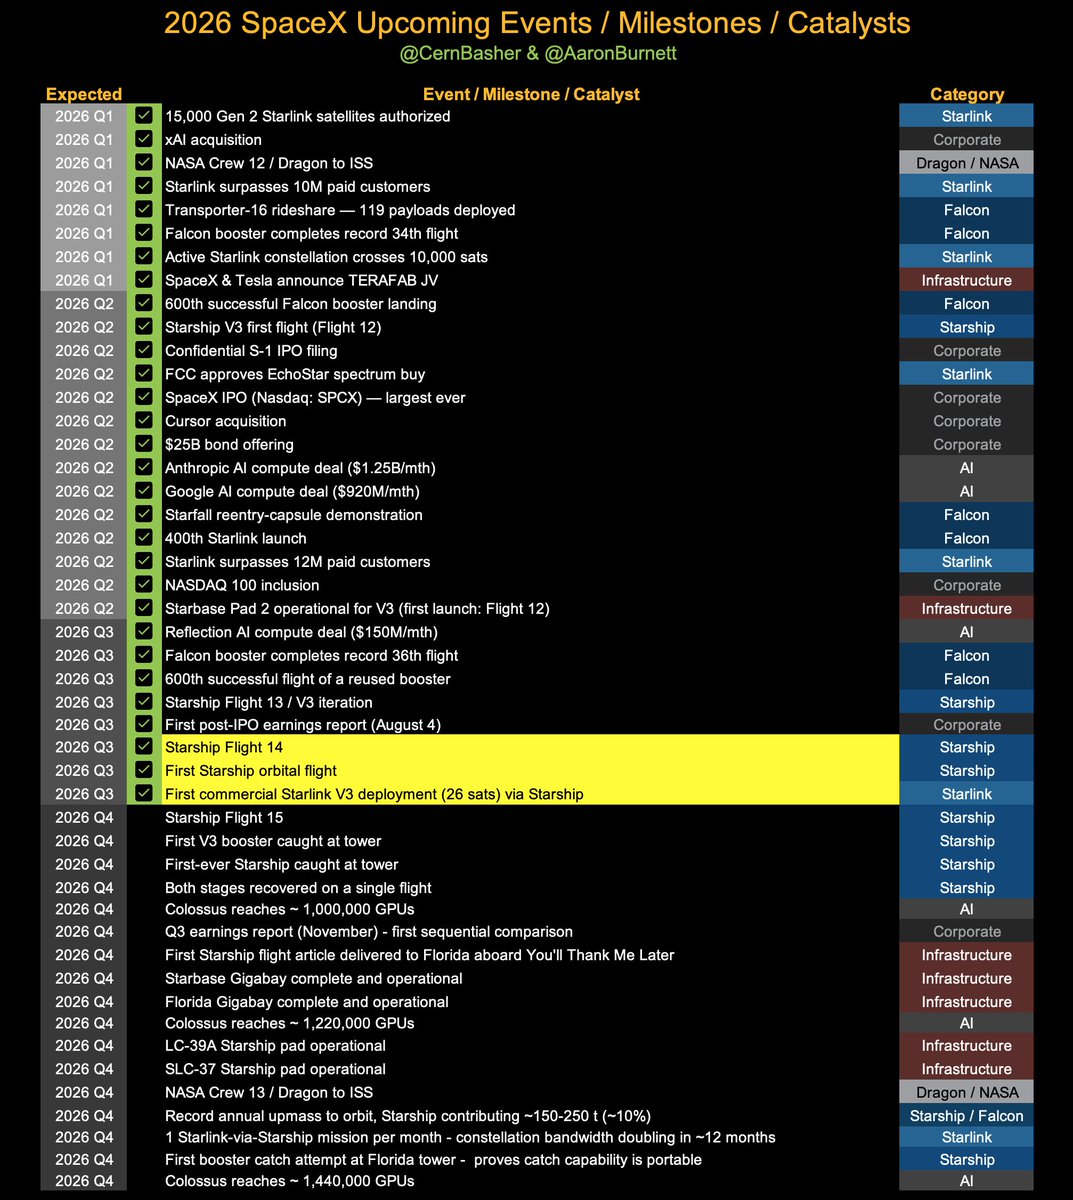Select 'Anthropic AI compute deal ($1.25B/mth)'

(300, 468)
